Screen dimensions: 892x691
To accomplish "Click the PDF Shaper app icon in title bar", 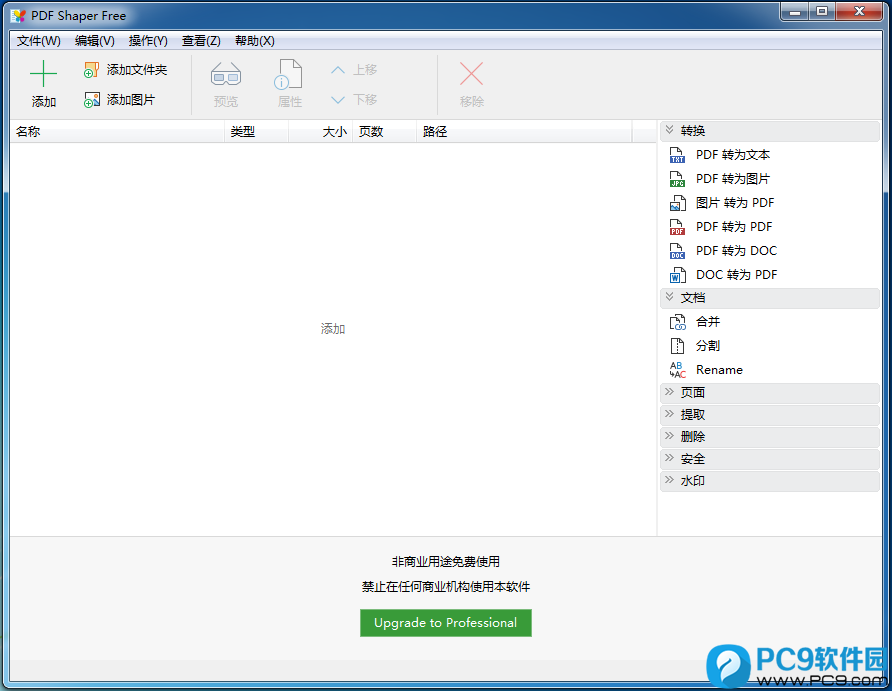I will tap(19, 15).
